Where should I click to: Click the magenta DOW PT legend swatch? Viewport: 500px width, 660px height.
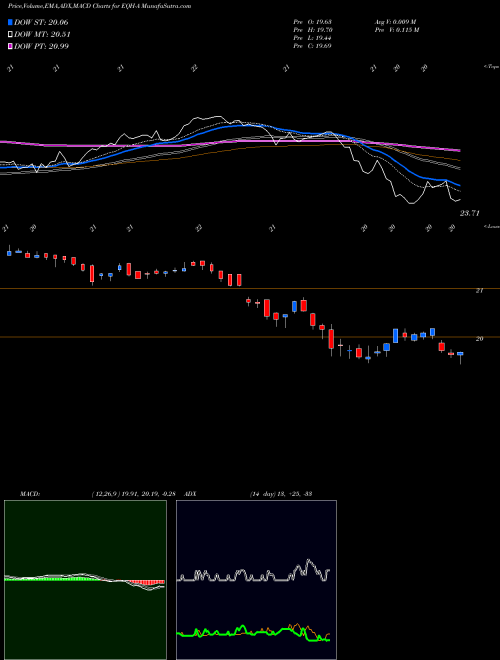(10, 46)
